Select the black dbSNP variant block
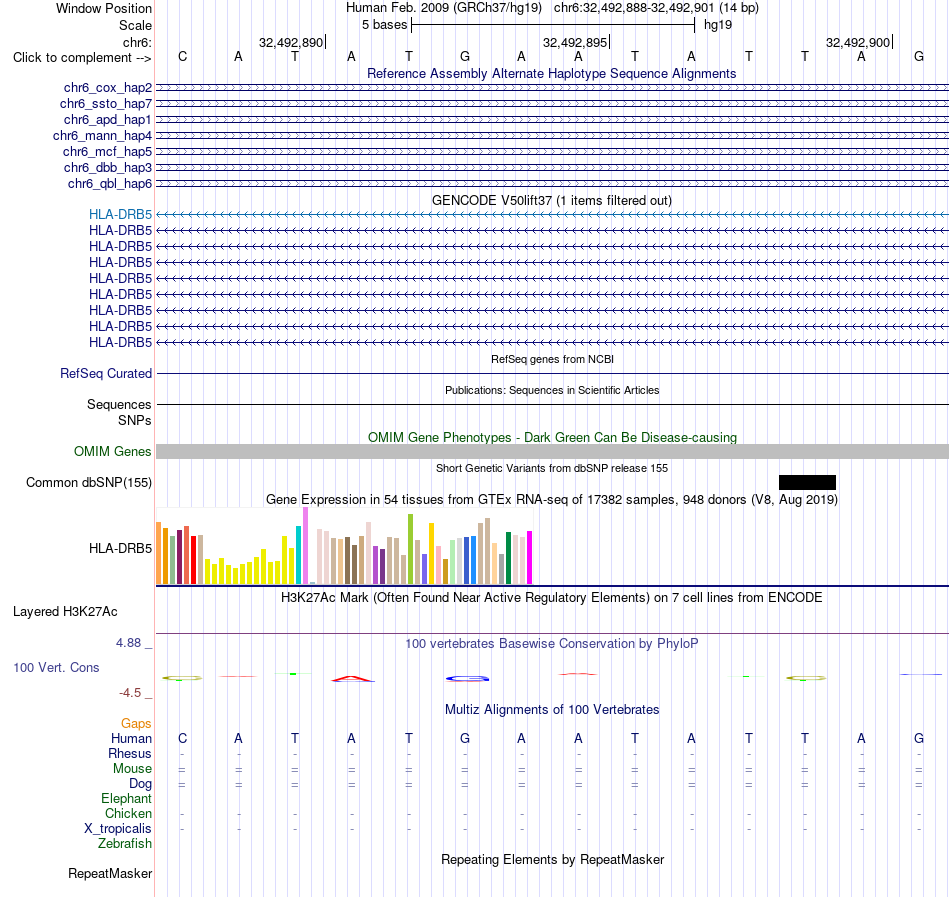This screenshot has height=897, width=950. point(807,483)
